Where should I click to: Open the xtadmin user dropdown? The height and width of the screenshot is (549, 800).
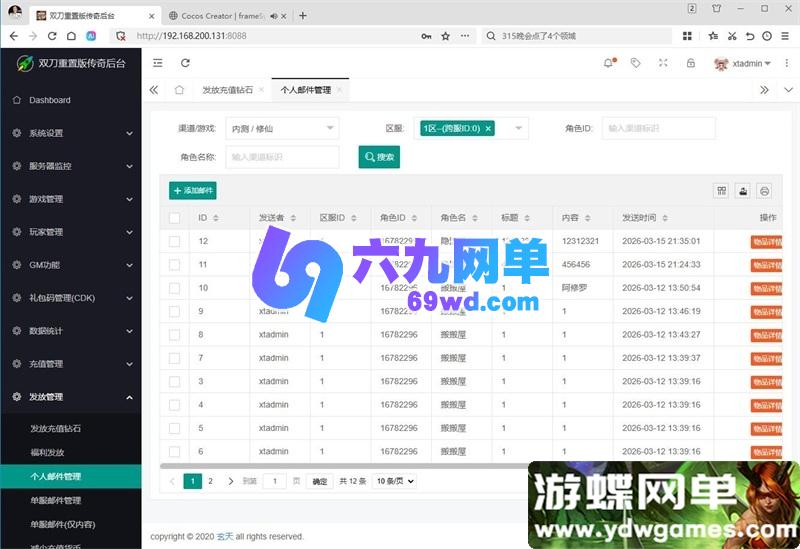point(743,63)
